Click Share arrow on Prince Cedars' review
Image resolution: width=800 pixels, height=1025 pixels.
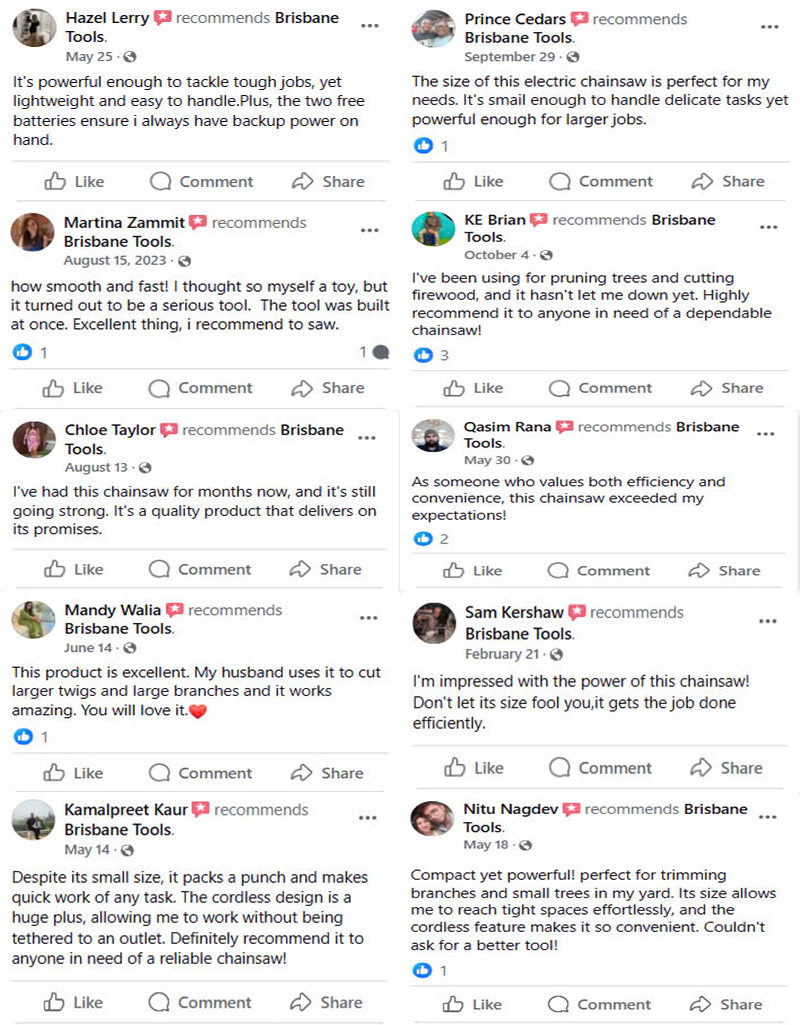(728, 181)
